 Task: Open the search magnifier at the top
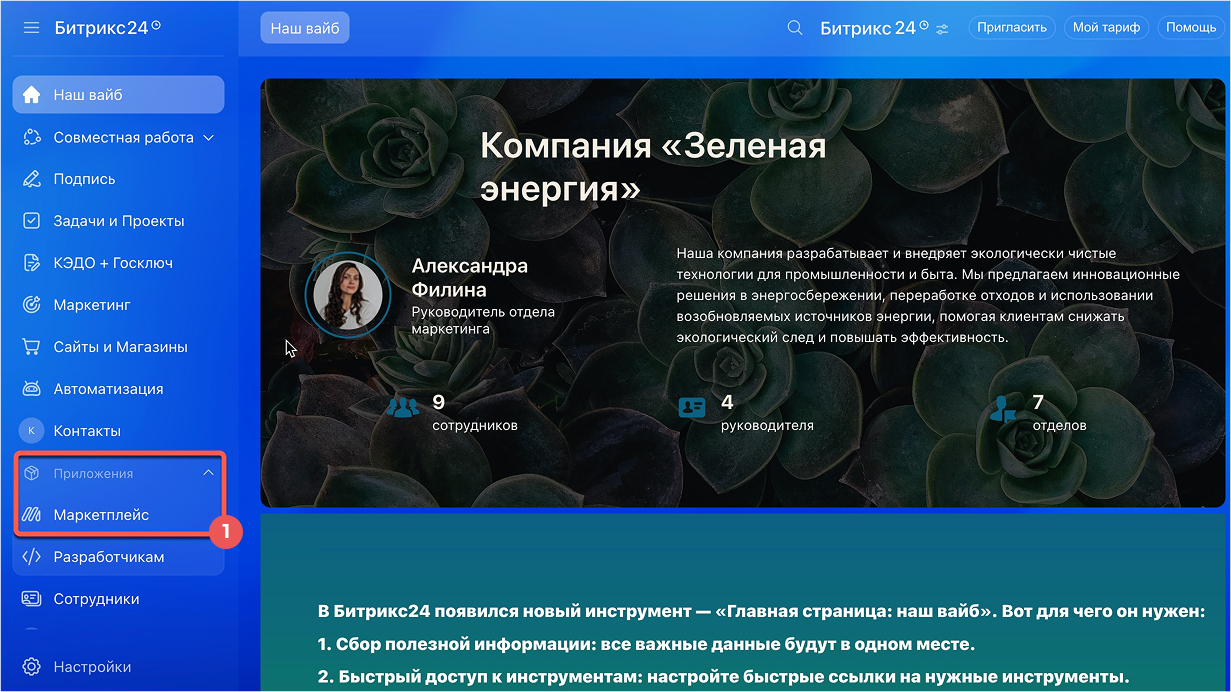pyautogui.click(x=795, y=27)
